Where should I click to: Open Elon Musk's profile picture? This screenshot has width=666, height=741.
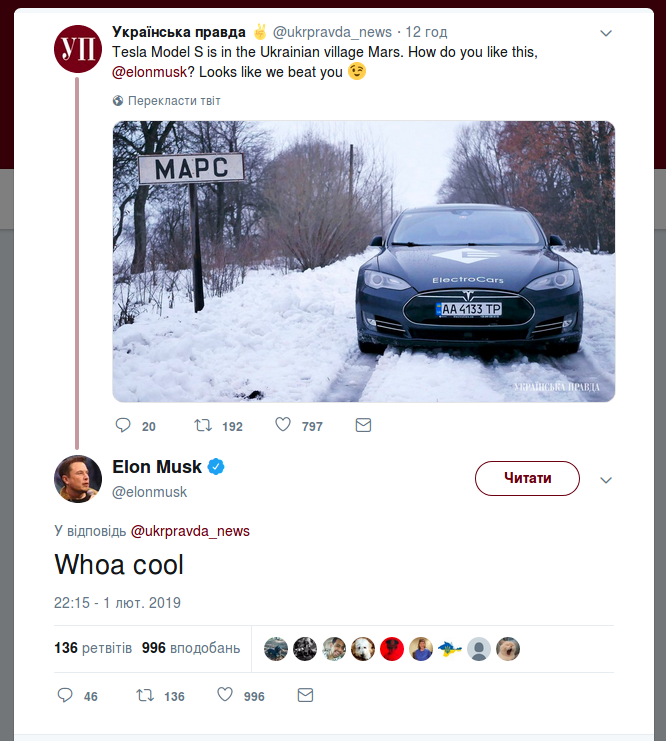[77, 477]
